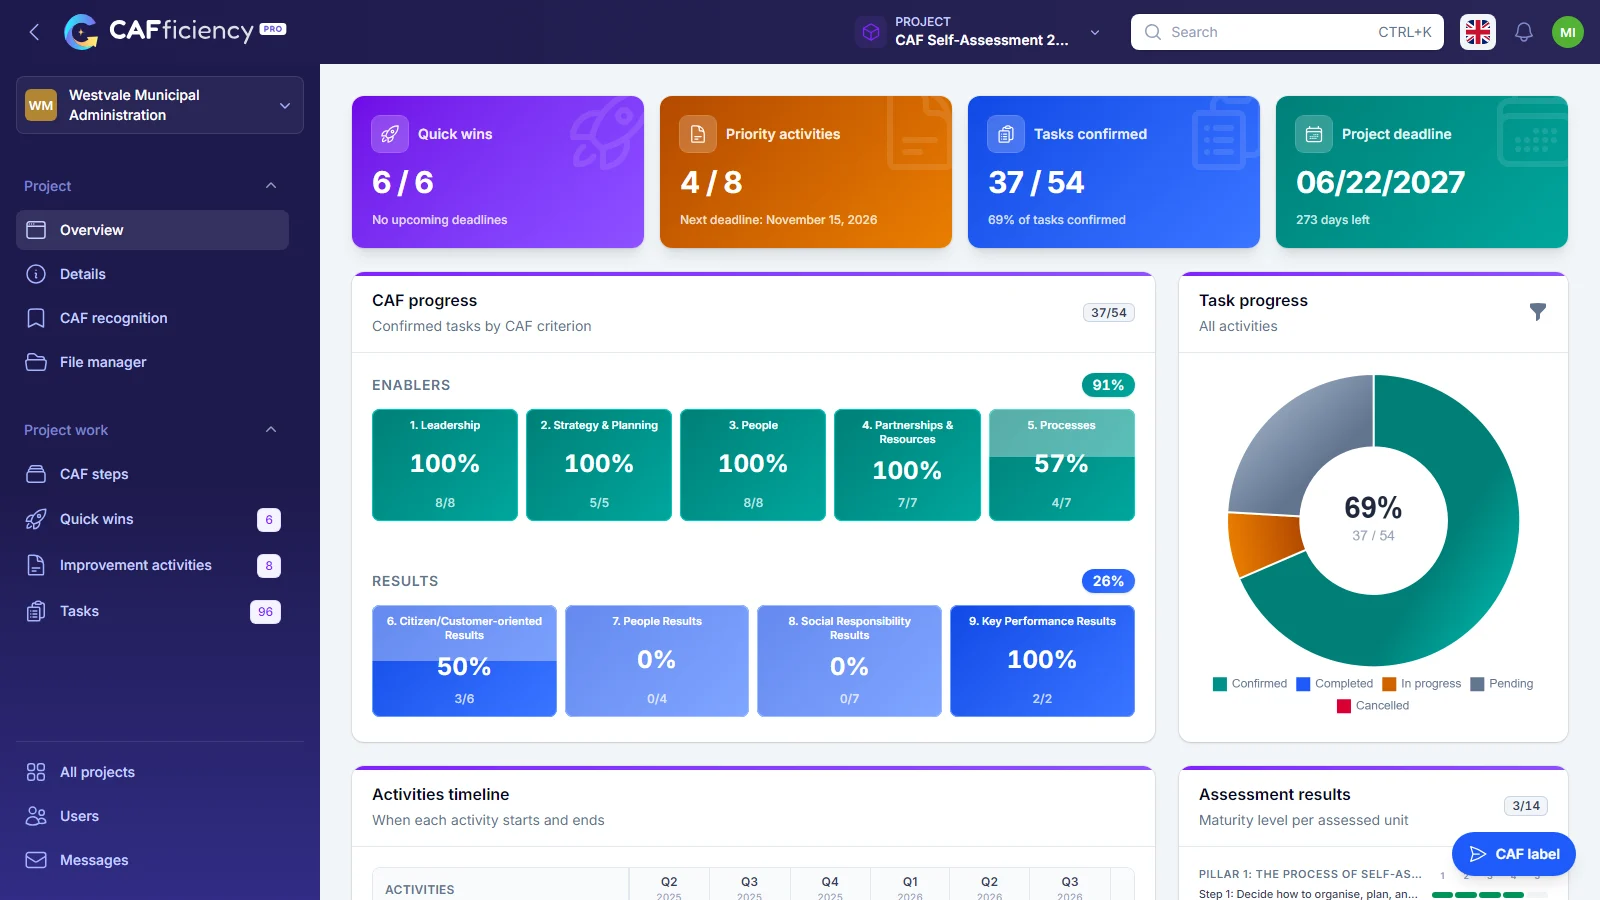Open the notifications bell
This screenshot has height=900, width=1600.
tap(1523, 32)
